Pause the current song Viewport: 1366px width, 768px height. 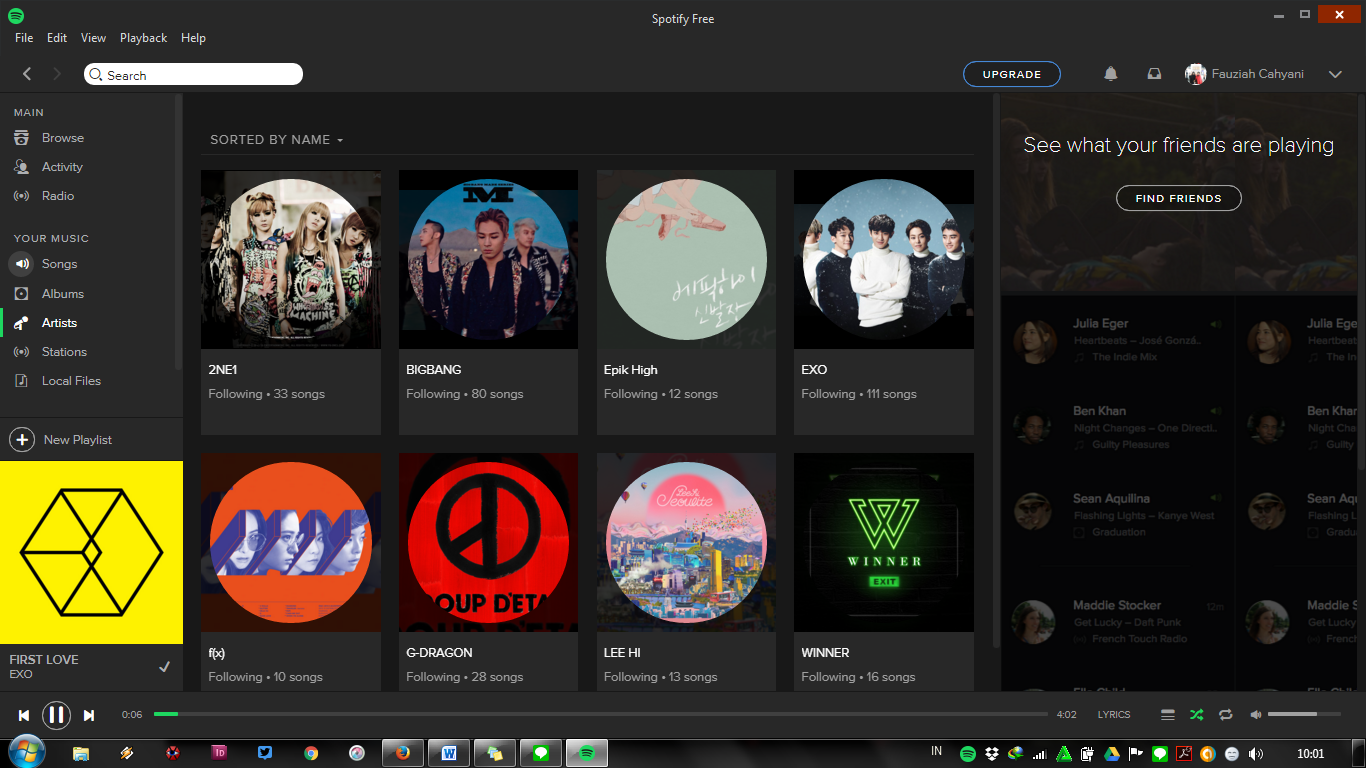[56, 715]
